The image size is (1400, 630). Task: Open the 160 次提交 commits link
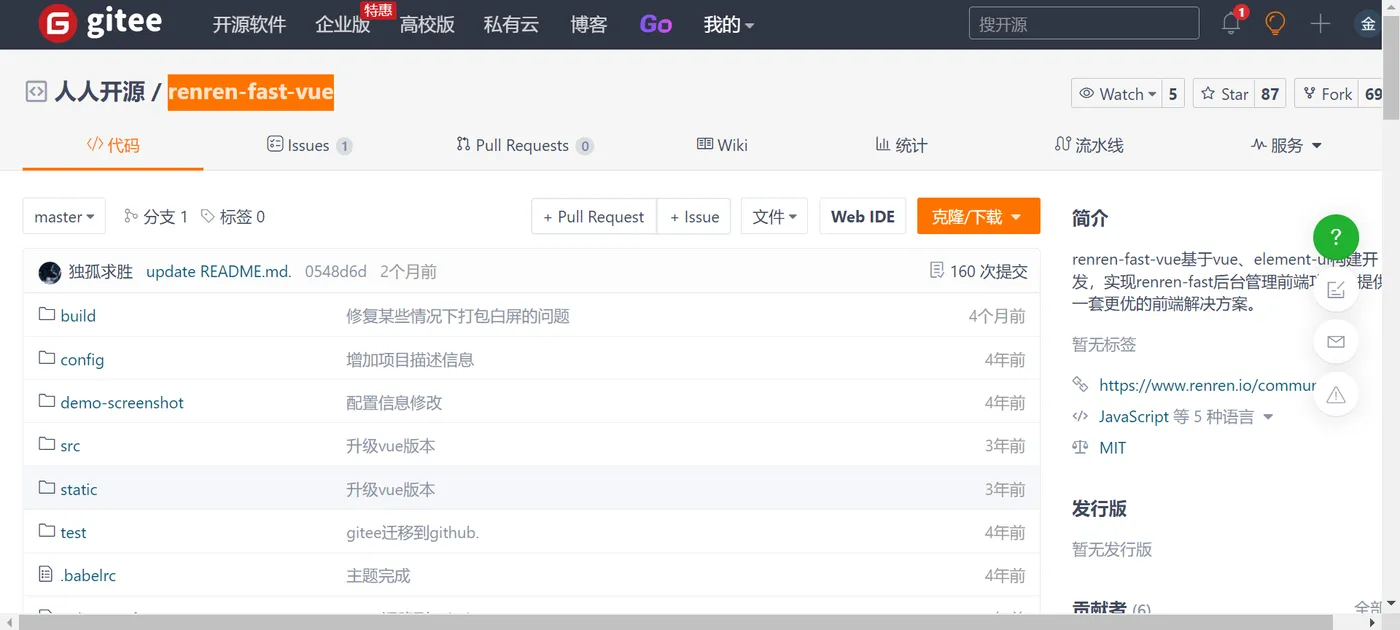tap(989, 271)
